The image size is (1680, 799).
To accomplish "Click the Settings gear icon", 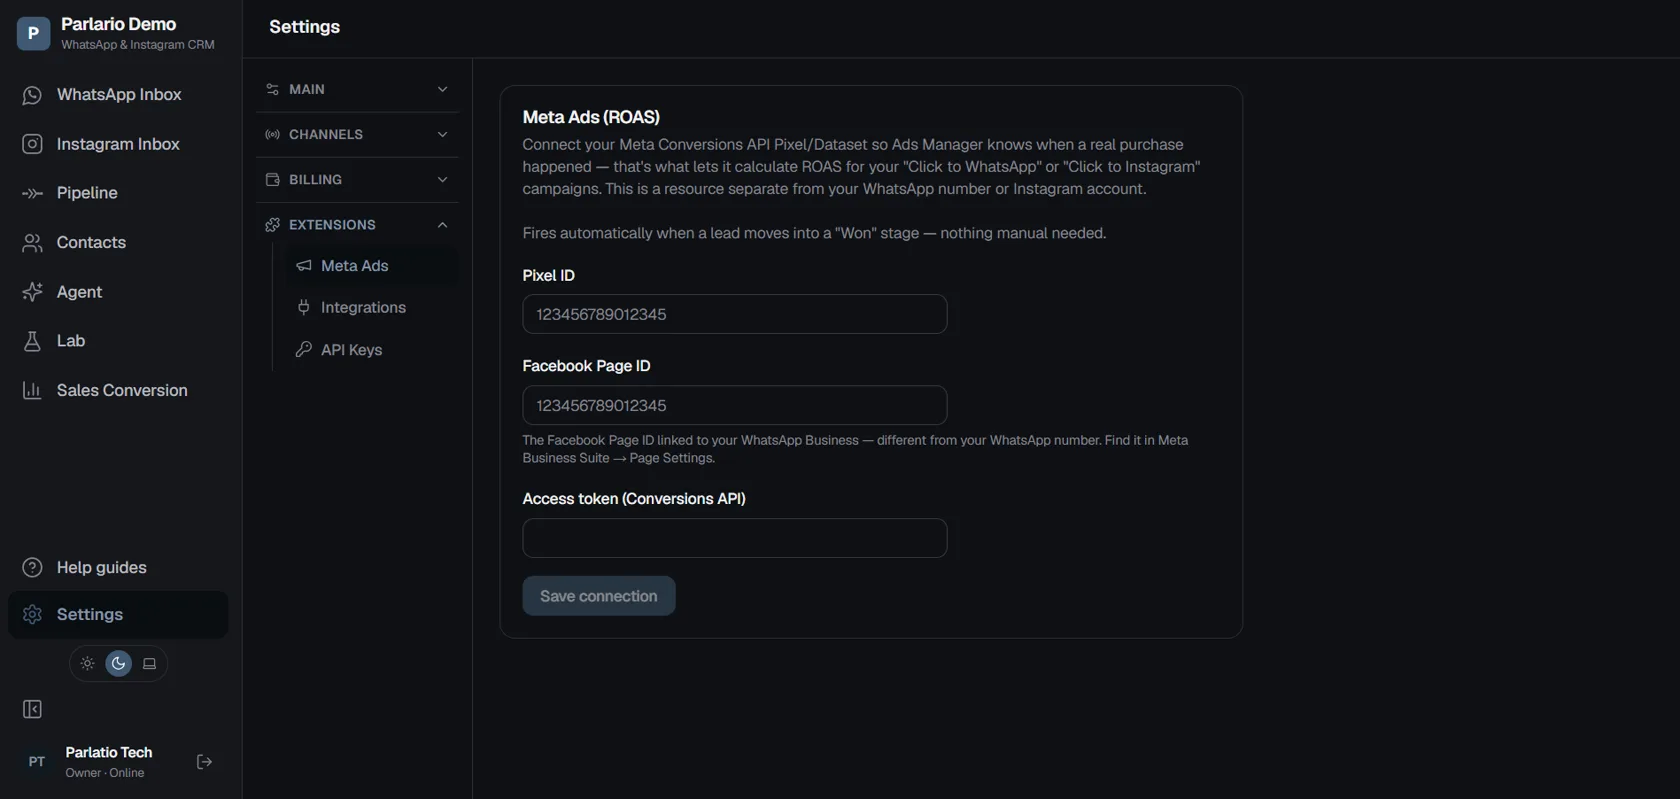I will pyautogui.click(x=32, y=614).
